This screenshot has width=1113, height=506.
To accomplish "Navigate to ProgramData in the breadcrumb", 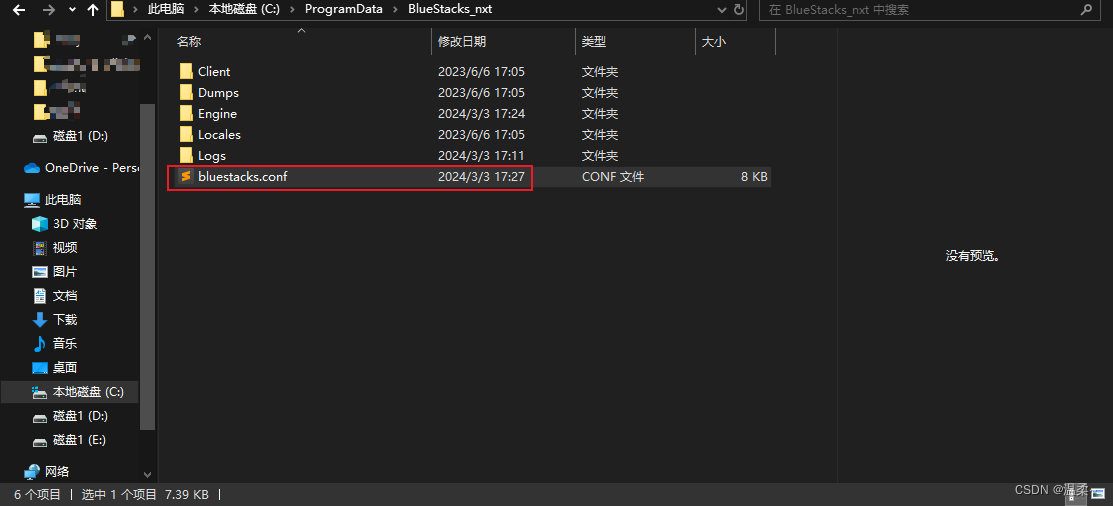I will [344, 10].
